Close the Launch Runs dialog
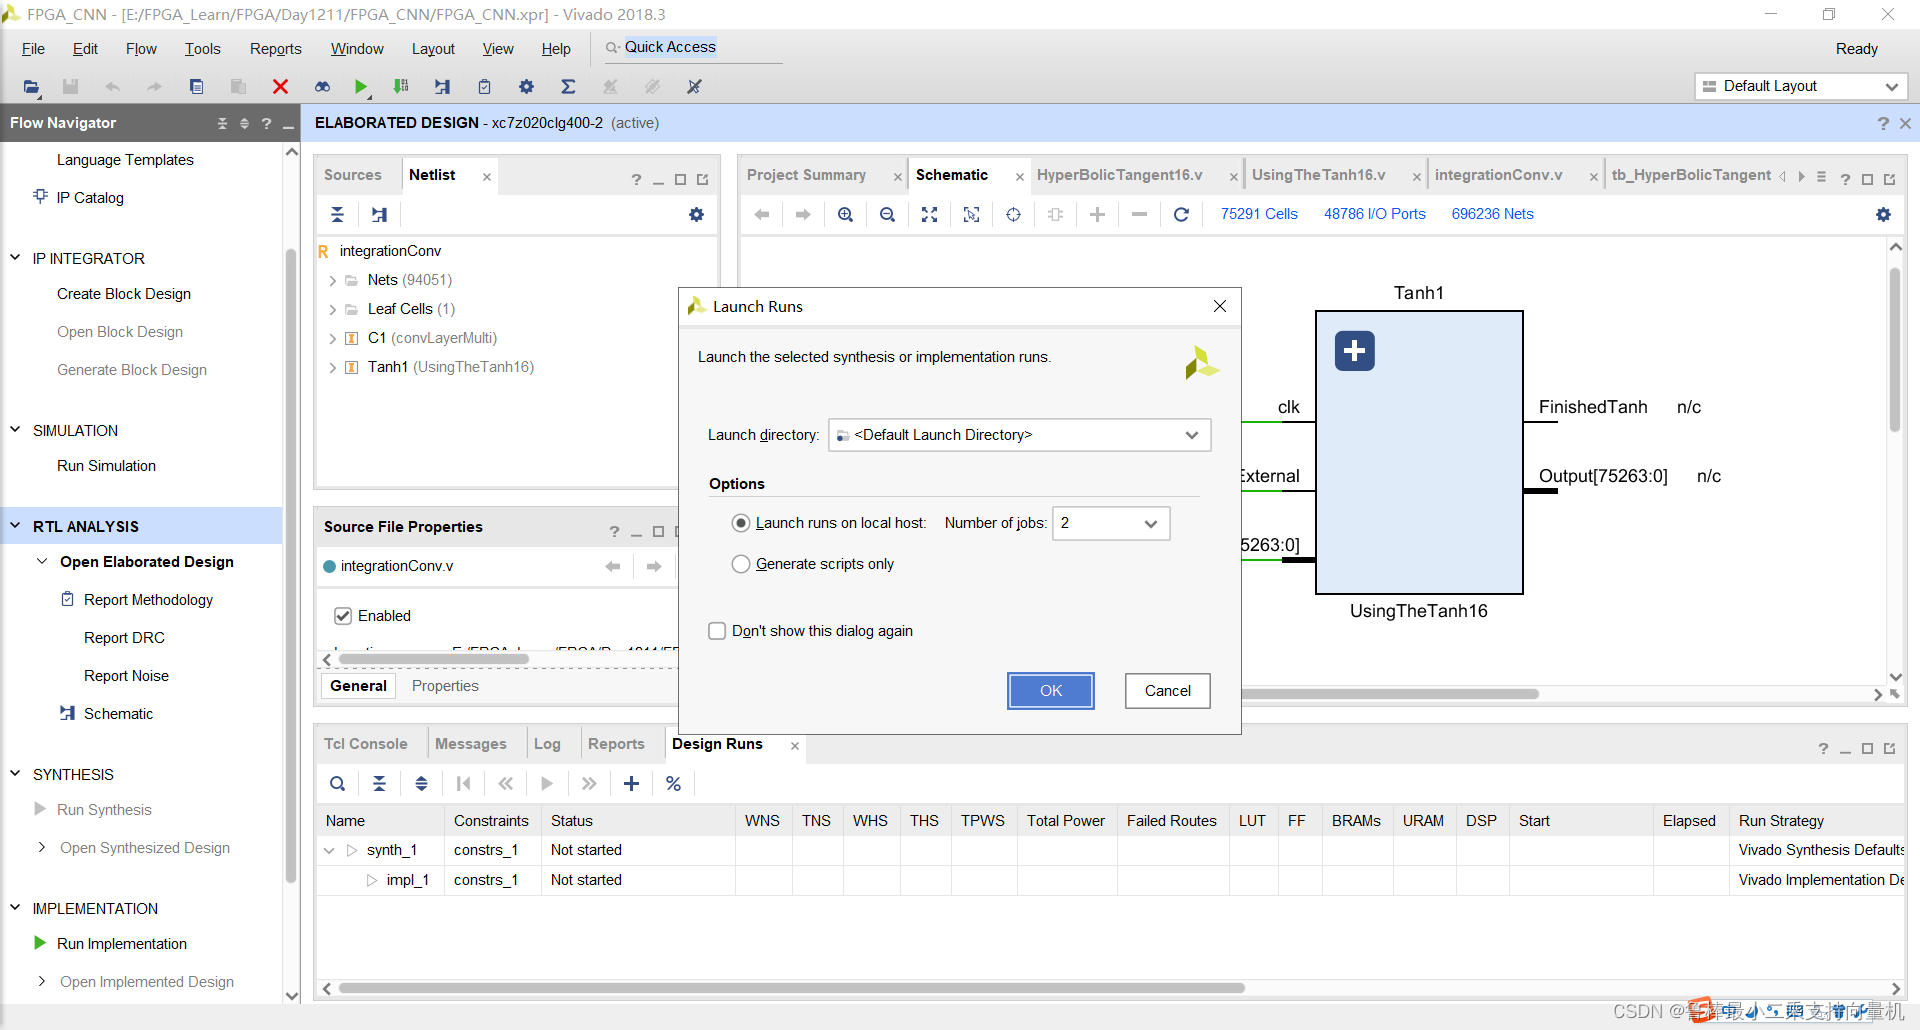Image resolution: width=1920 pixels, height=1030 pixels. coord(1219,306)
